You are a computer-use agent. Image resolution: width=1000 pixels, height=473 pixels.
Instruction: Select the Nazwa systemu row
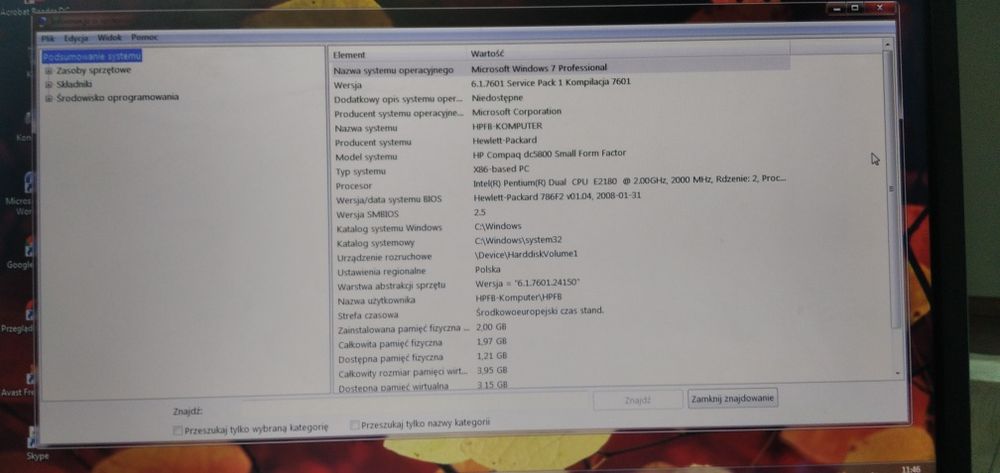[x=561, y=127]
